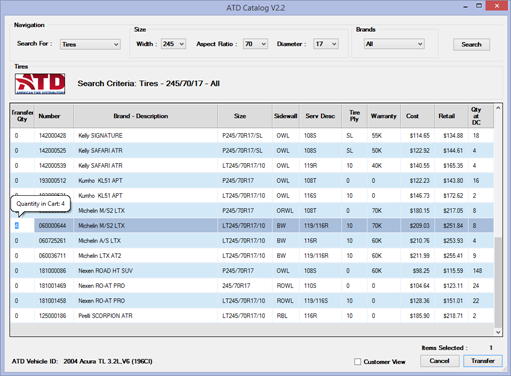Sort by Retail column header

pos(451,116)
